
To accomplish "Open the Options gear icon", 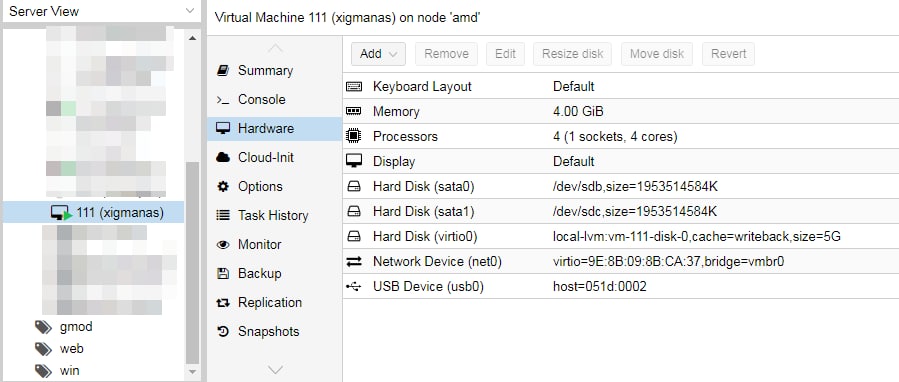I will click(x=223, y=186).
